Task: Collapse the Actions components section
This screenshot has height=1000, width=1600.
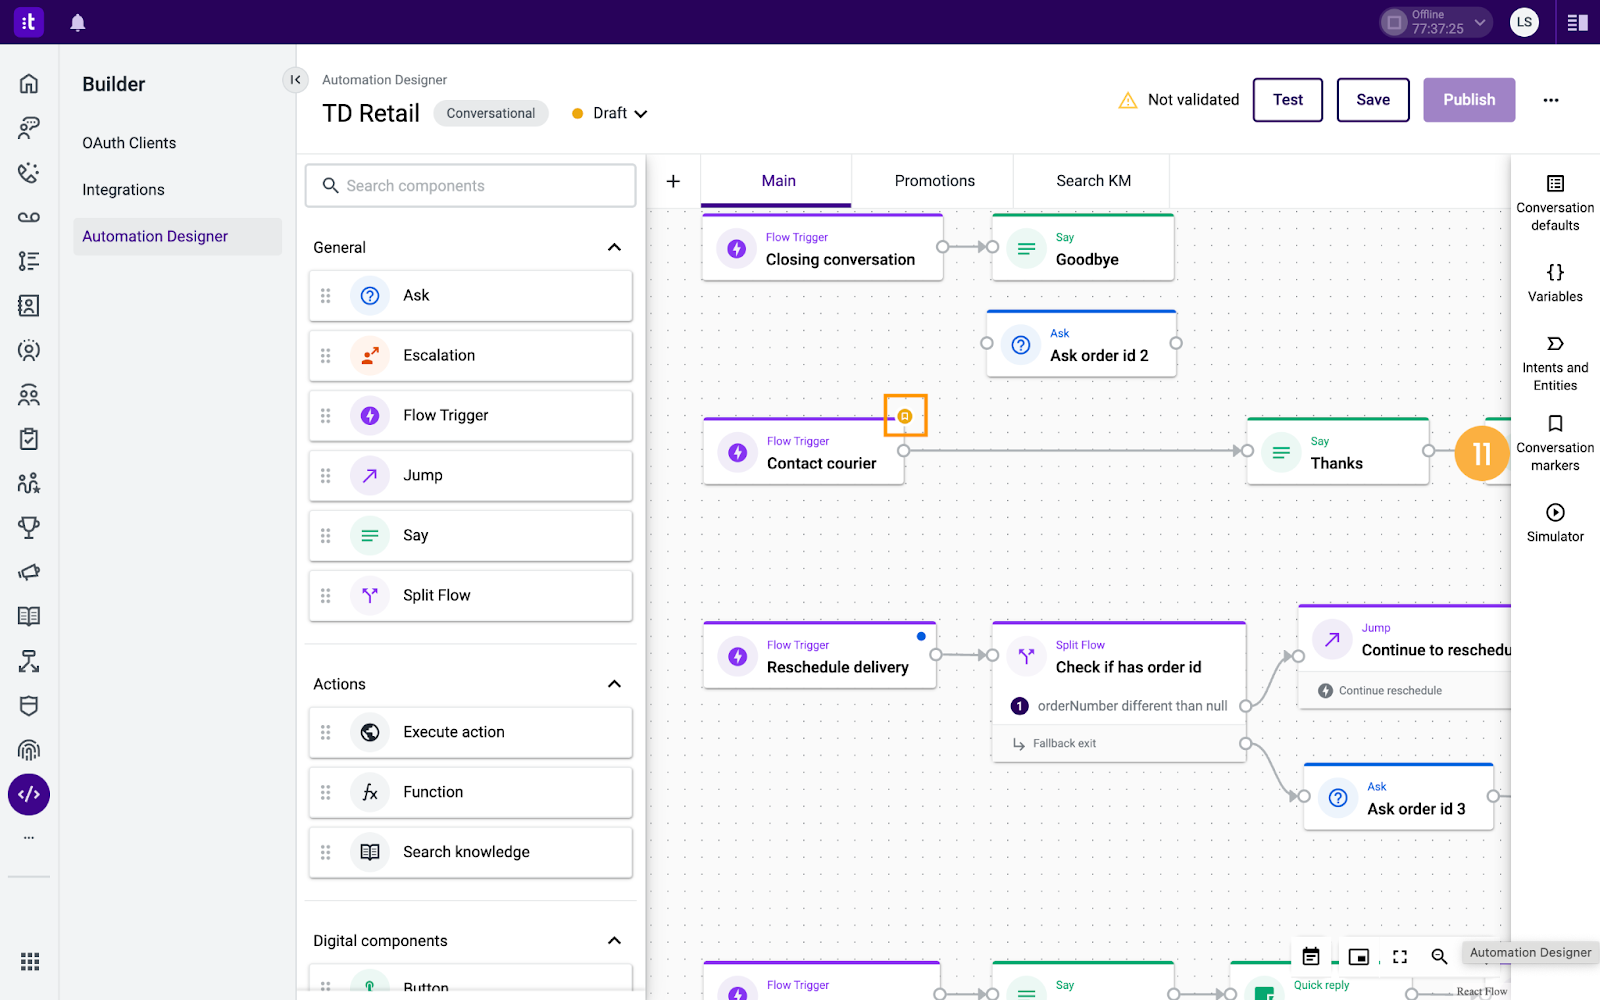Action: (x=614, y=684)
